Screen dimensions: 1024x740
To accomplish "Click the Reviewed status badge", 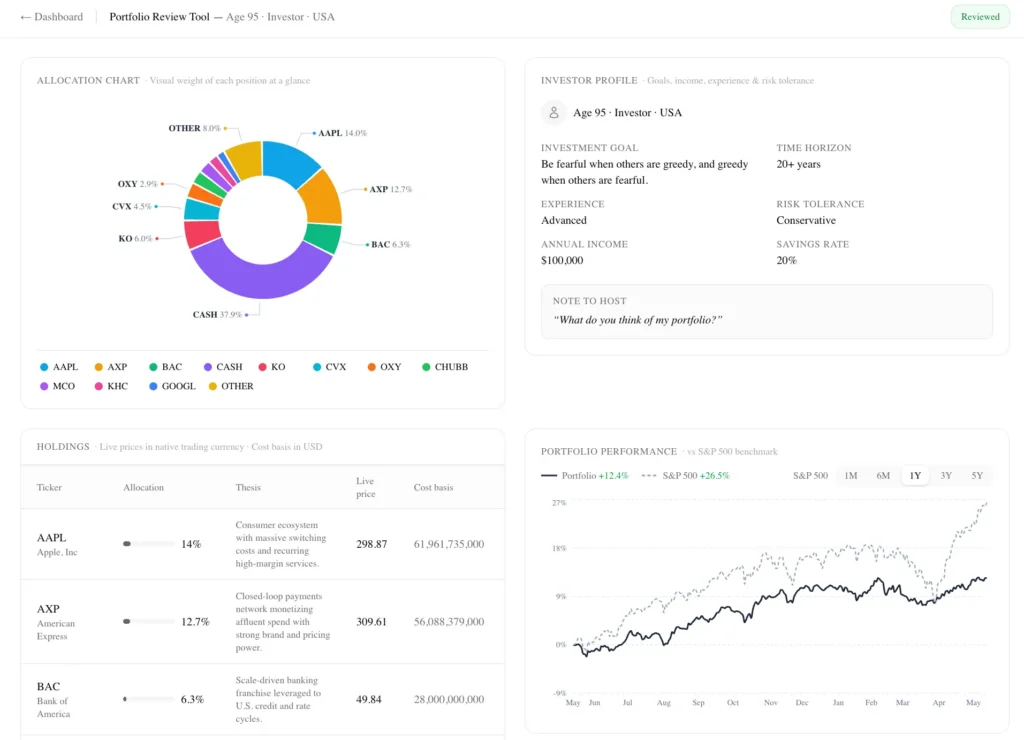I will point(980,17).
